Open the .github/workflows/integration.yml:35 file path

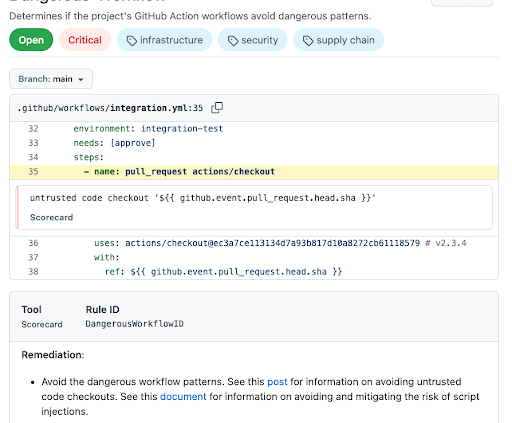point(110,108)
